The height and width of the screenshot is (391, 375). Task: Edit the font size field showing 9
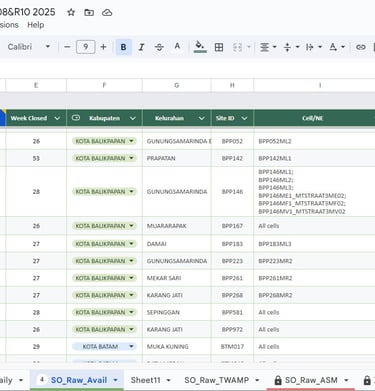pyautogui.click(x=86, y=47)
